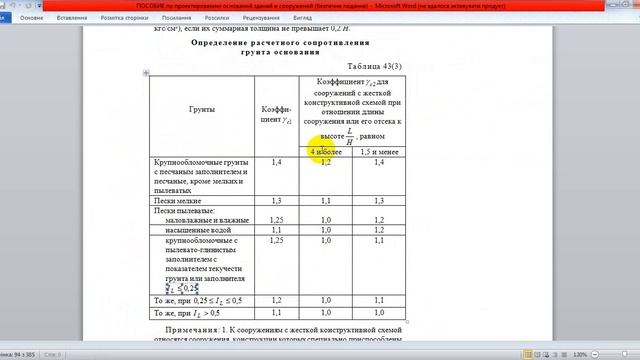Click the L/H fraction in the table header

(349, 137)
